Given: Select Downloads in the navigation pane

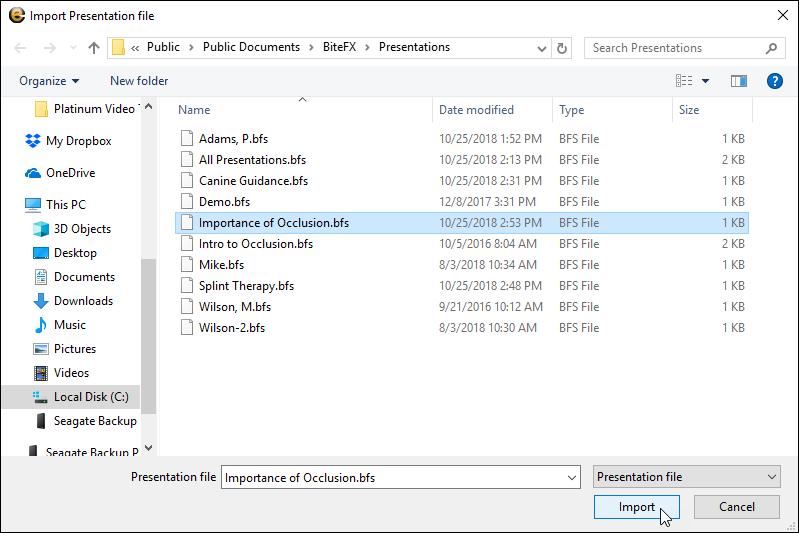Looking at the screenshot, I should click(83, 301).
